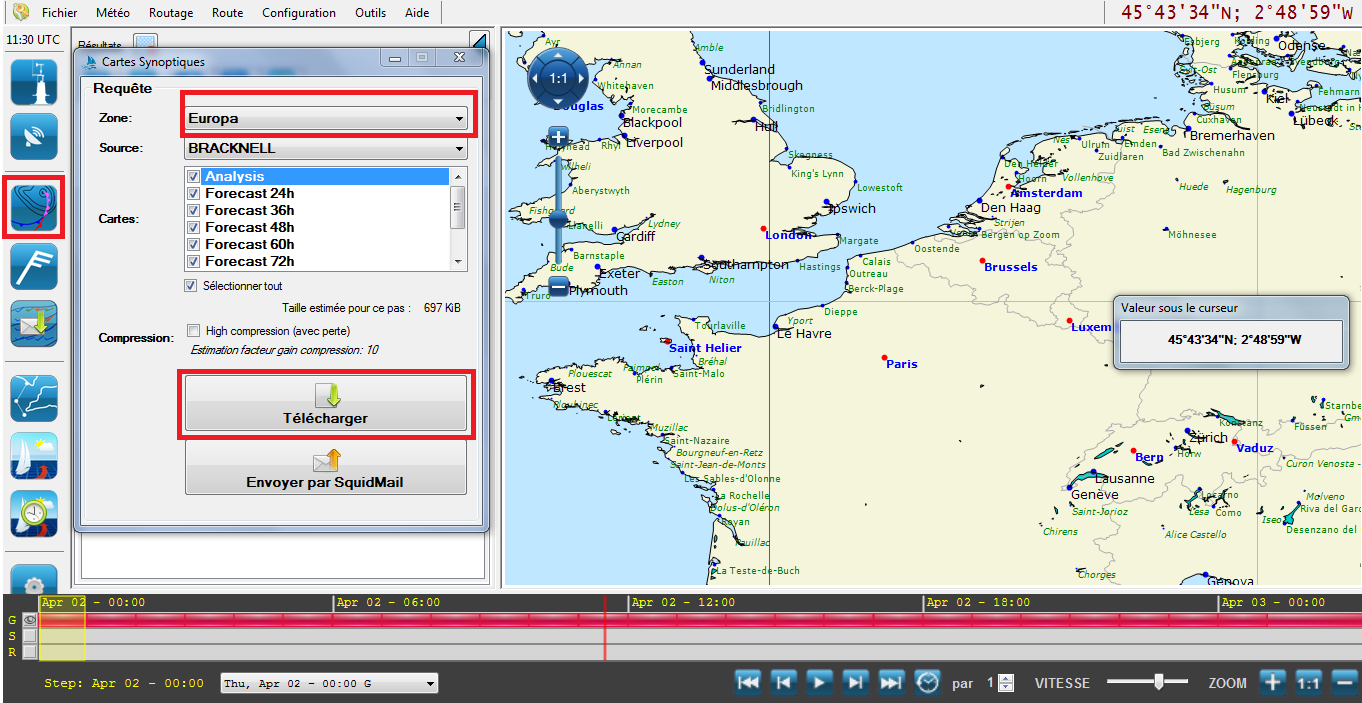1362x703 pixels.
Task: Click the mail download chart sidebar icon
Action: point(34,325)
